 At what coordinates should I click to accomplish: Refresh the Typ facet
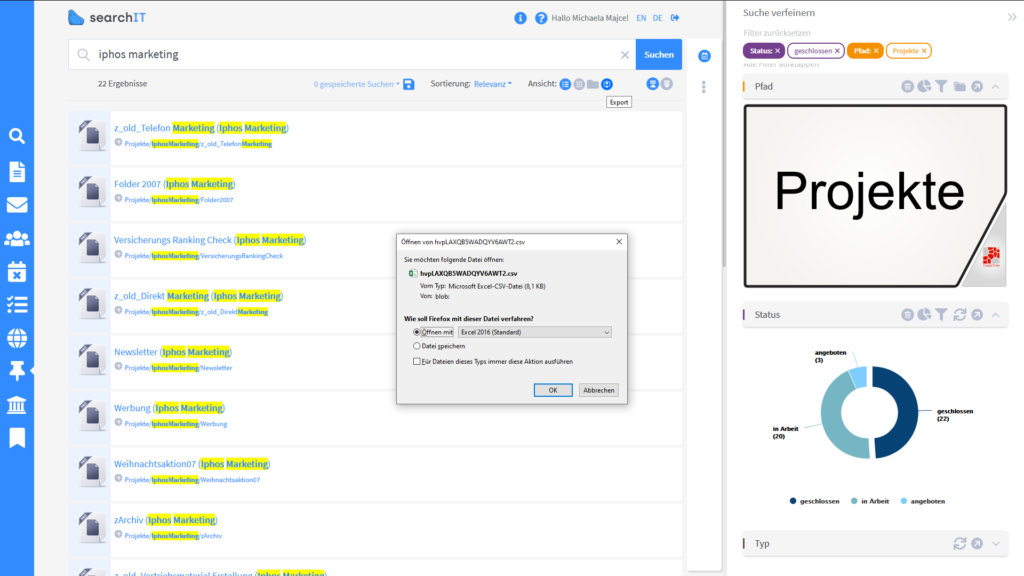959,543
